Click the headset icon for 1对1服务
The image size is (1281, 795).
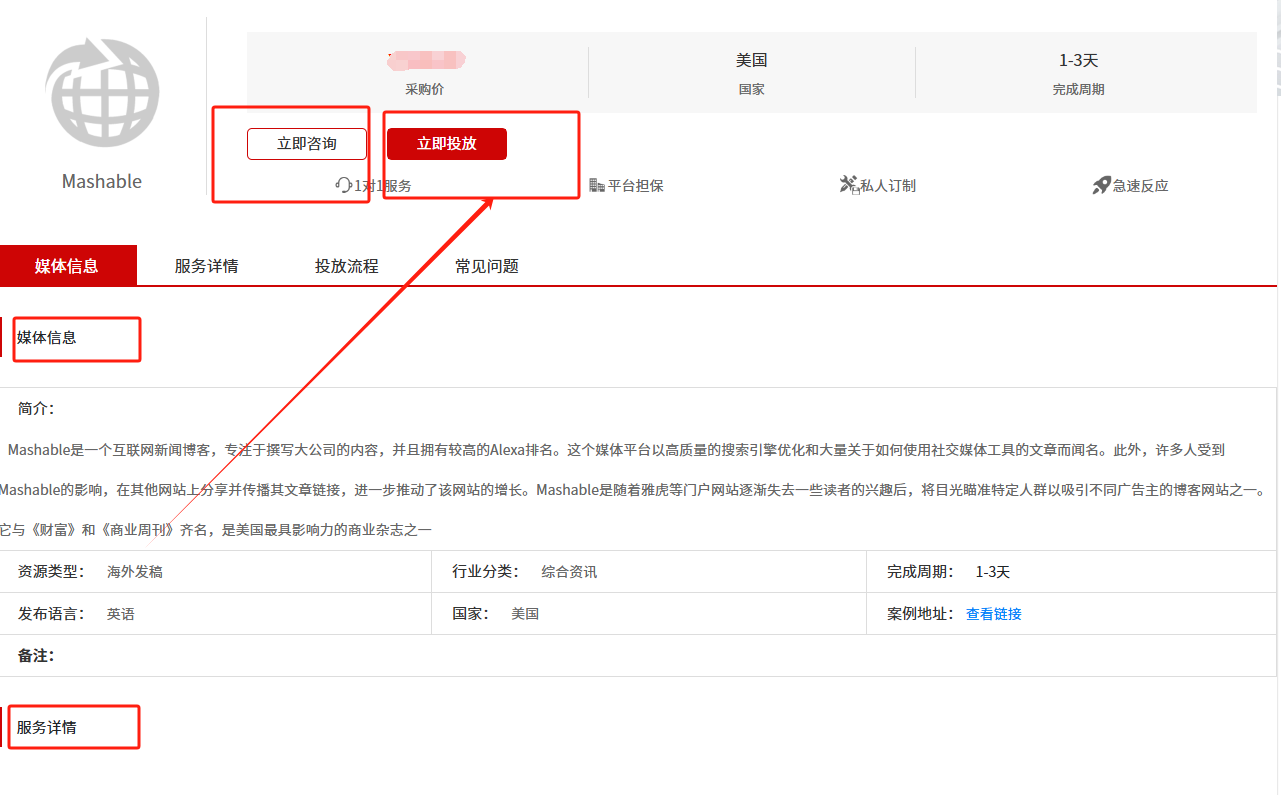click(x=344, y=185)
